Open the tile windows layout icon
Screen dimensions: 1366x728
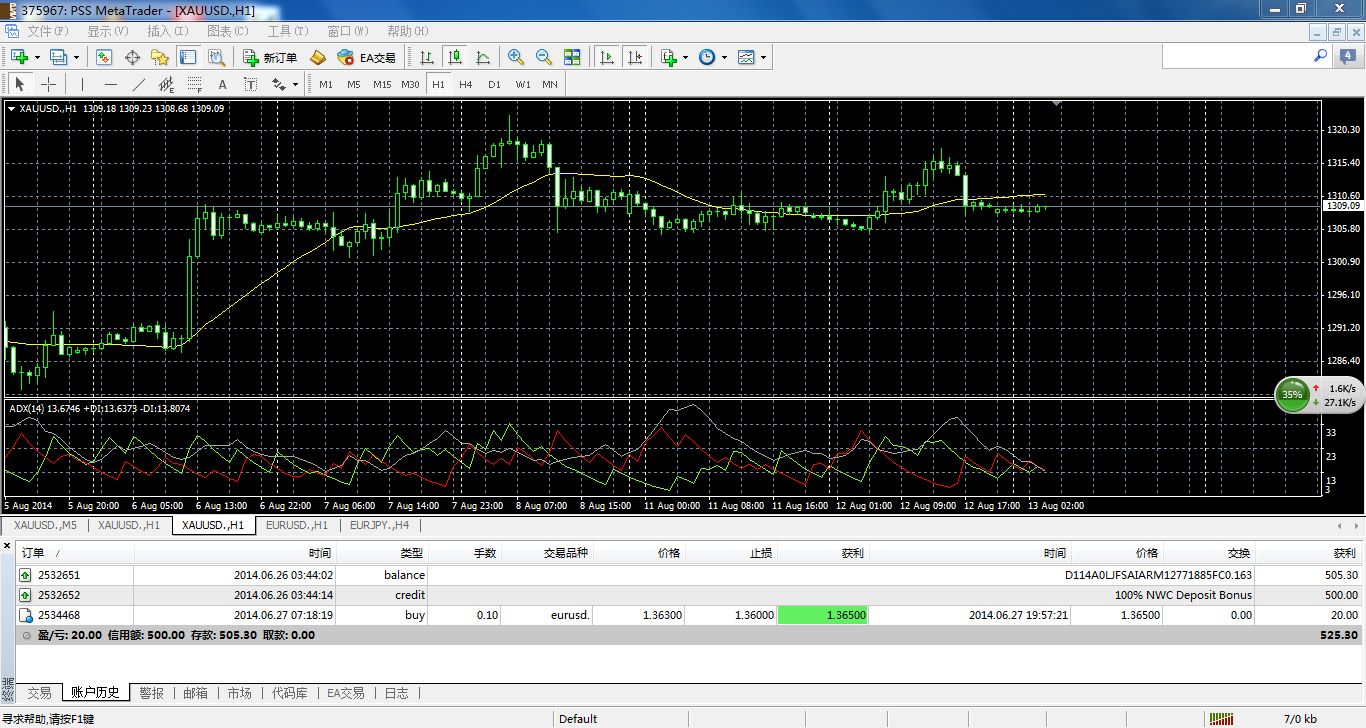[572, 58]
